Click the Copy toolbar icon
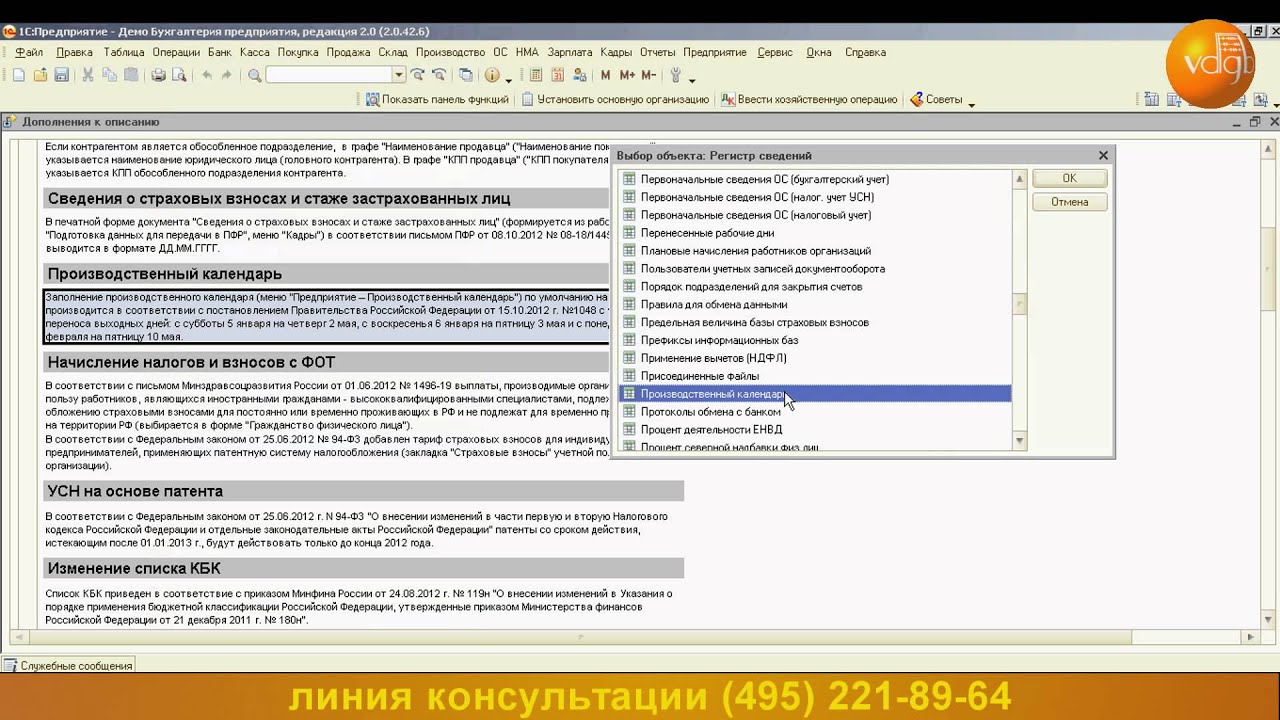The image size is (1280, 720). pyautogui.click(x=109, y=75)
